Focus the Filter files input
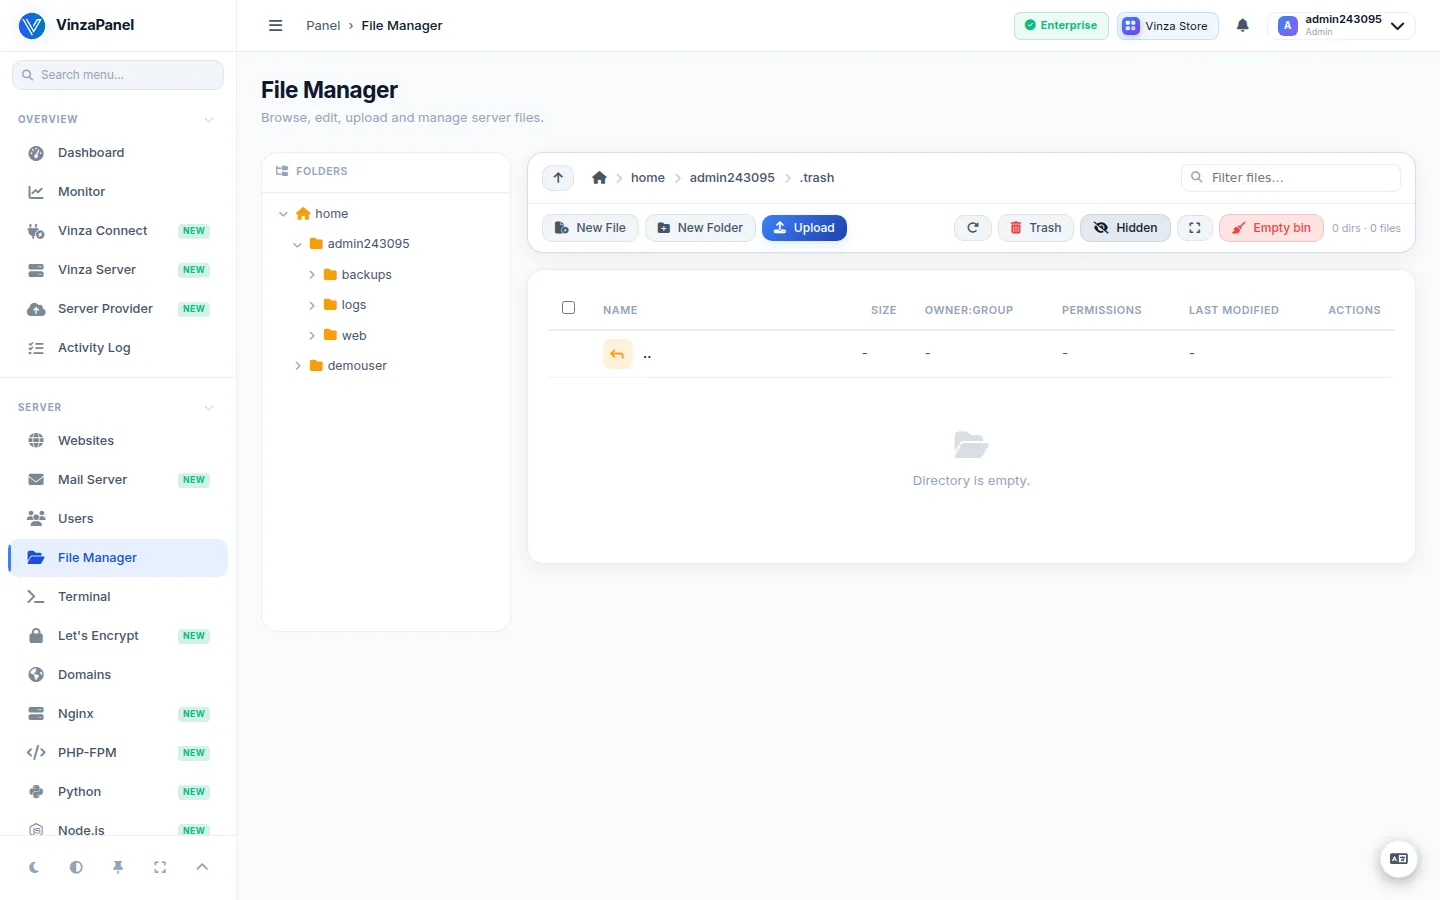This screenshot has width=1440, height=900. [x=1291, y=178]
